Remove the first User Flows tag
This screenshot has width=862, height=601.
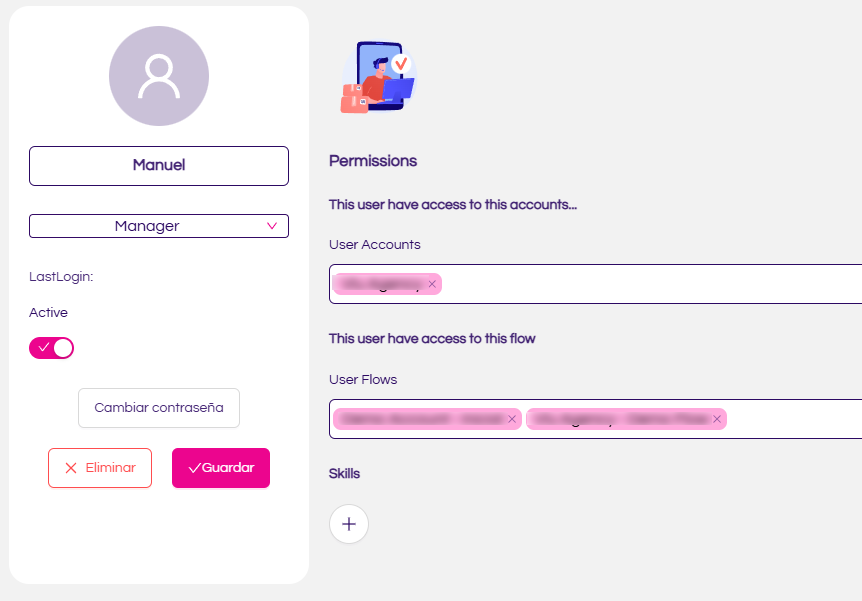(x=512, y=419)
